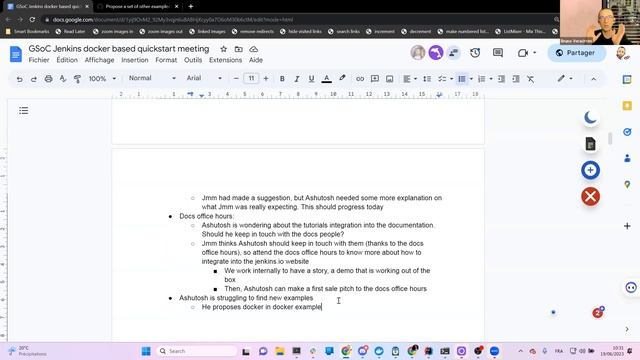Open text color picker letter A
The height and width of the screenshot is (360, 640).
(x=326, y=79)
